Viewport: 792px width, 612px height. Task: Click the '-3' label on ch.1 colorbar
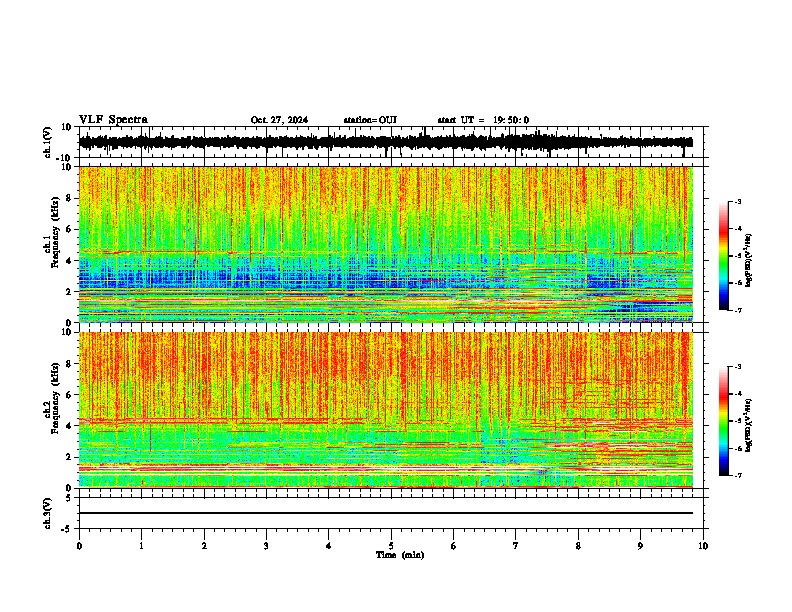coord(737,202)
